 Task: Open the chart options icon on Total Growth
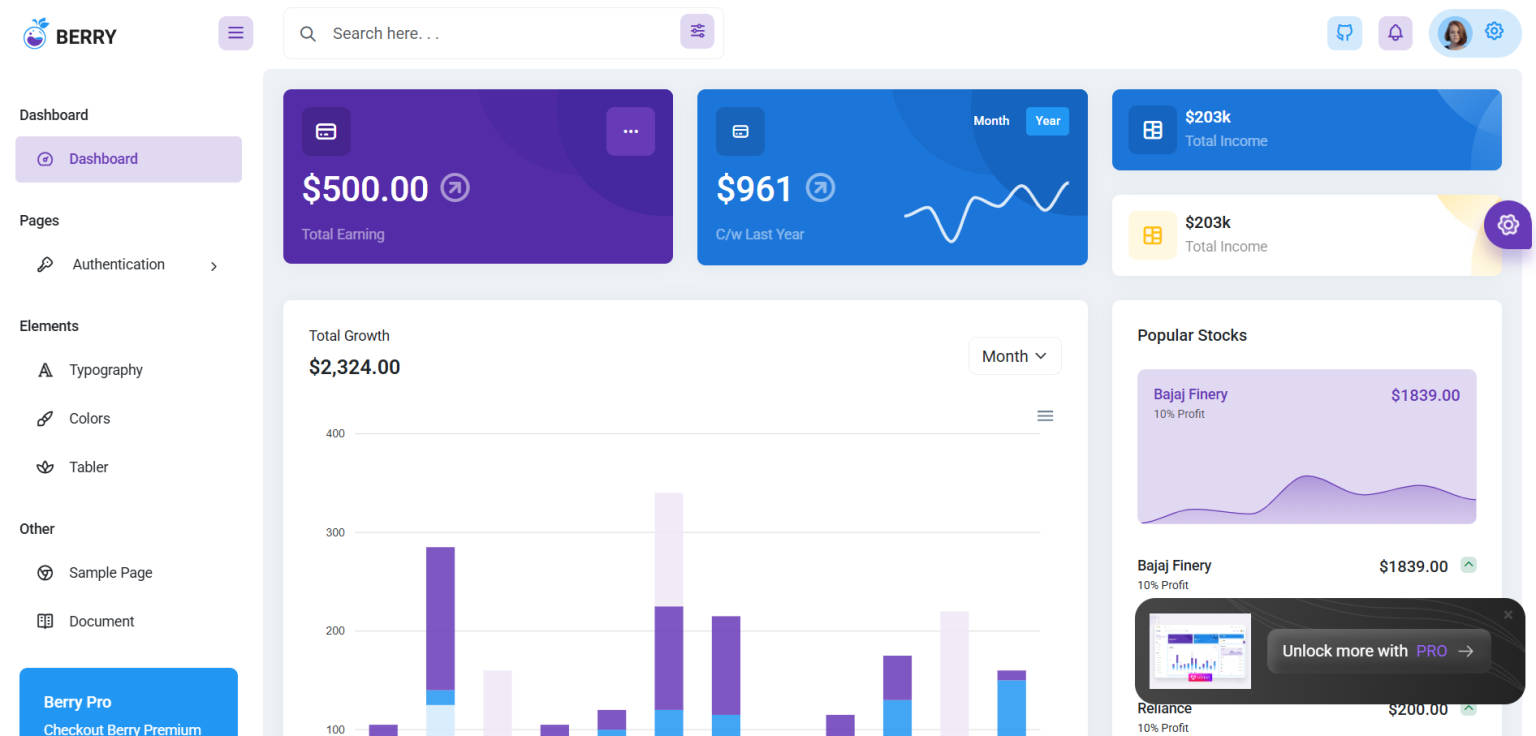(x=1045, y=415)
